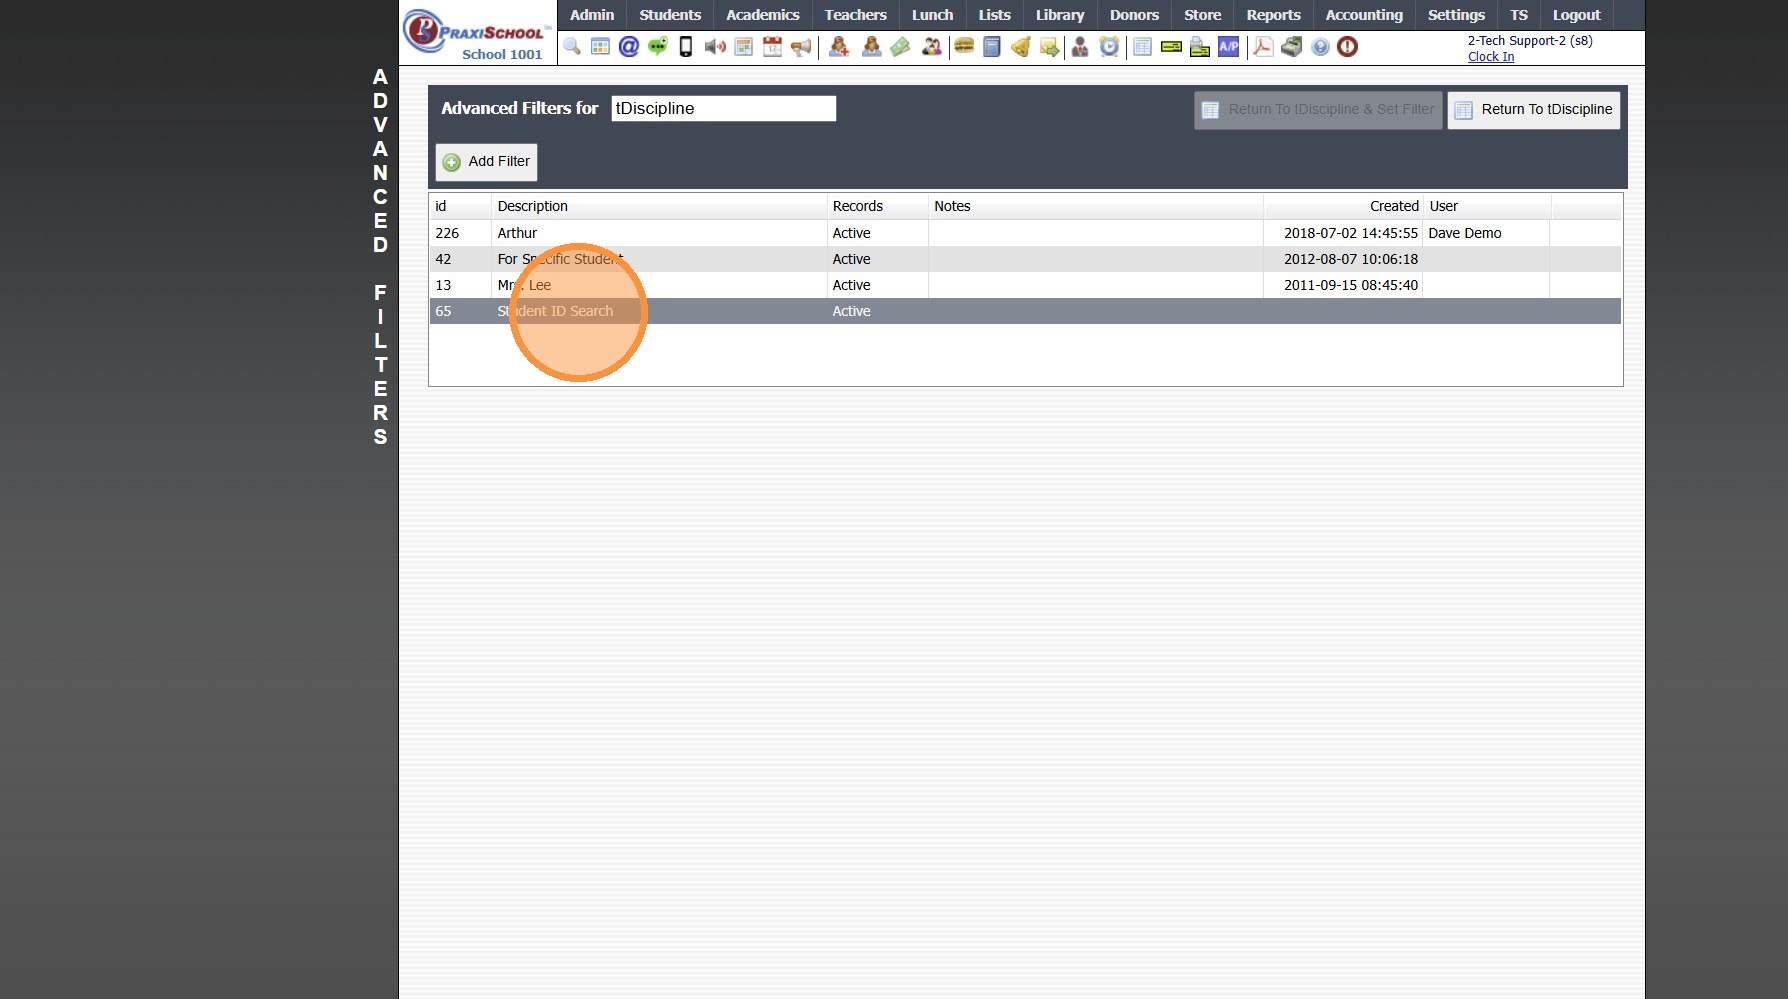Open the Students menu

click(670, 15)
